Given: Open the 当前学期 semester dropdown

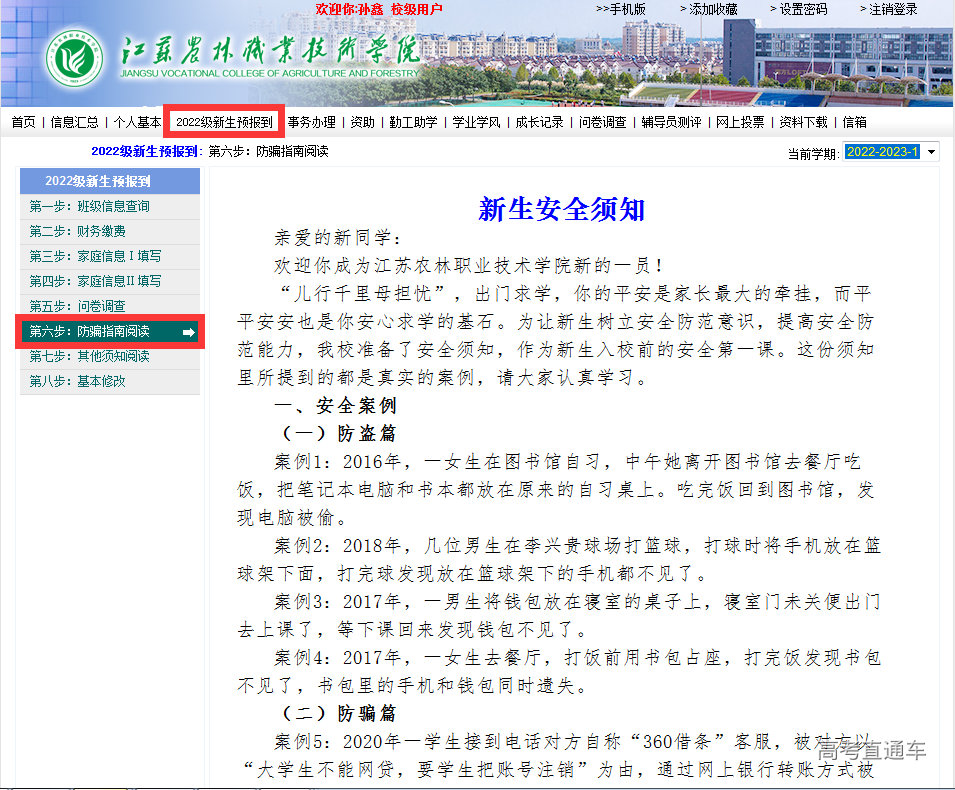Looking at the screenshot, I should tap(931, 152).
